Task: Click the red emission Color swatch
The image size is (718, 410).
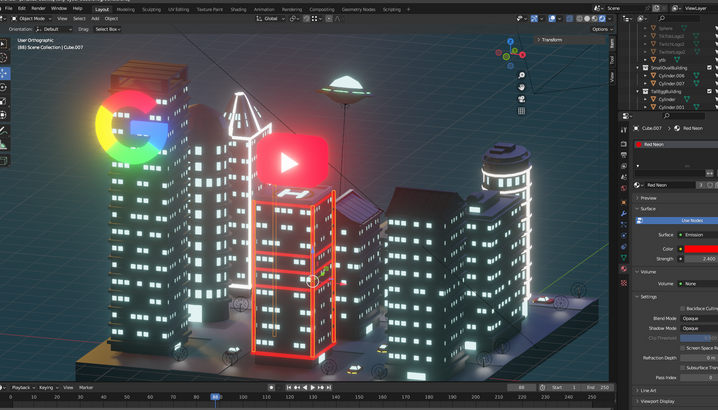Action: (701, 249)
